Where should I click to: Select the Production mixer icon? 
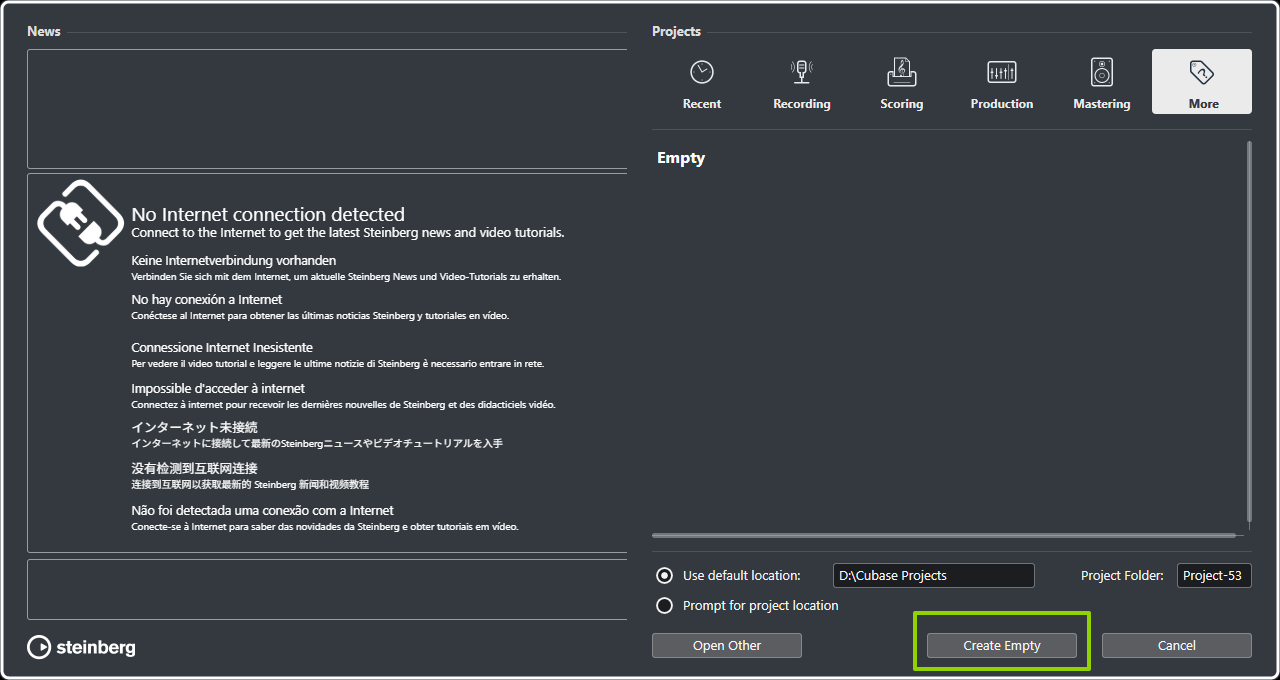point(1001,73)
